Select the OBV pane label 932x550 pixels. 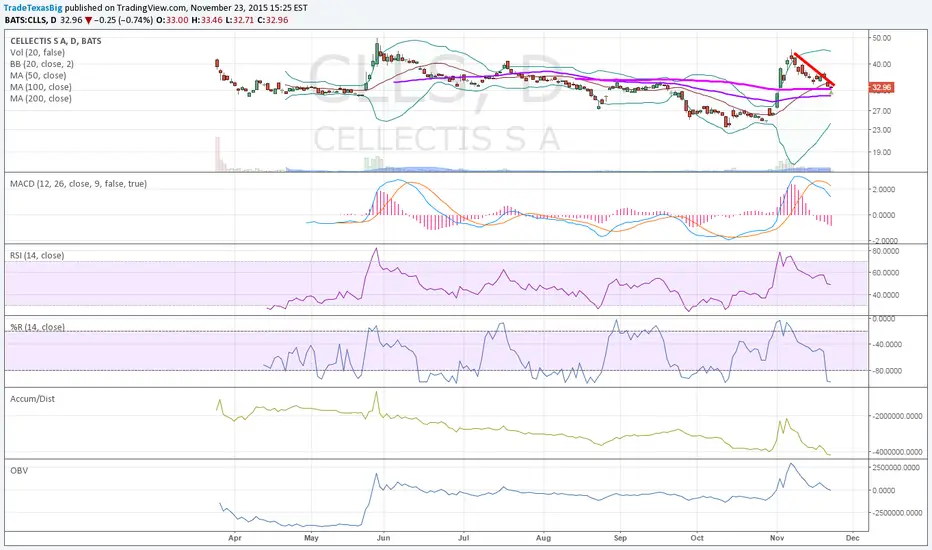[19, 470]
